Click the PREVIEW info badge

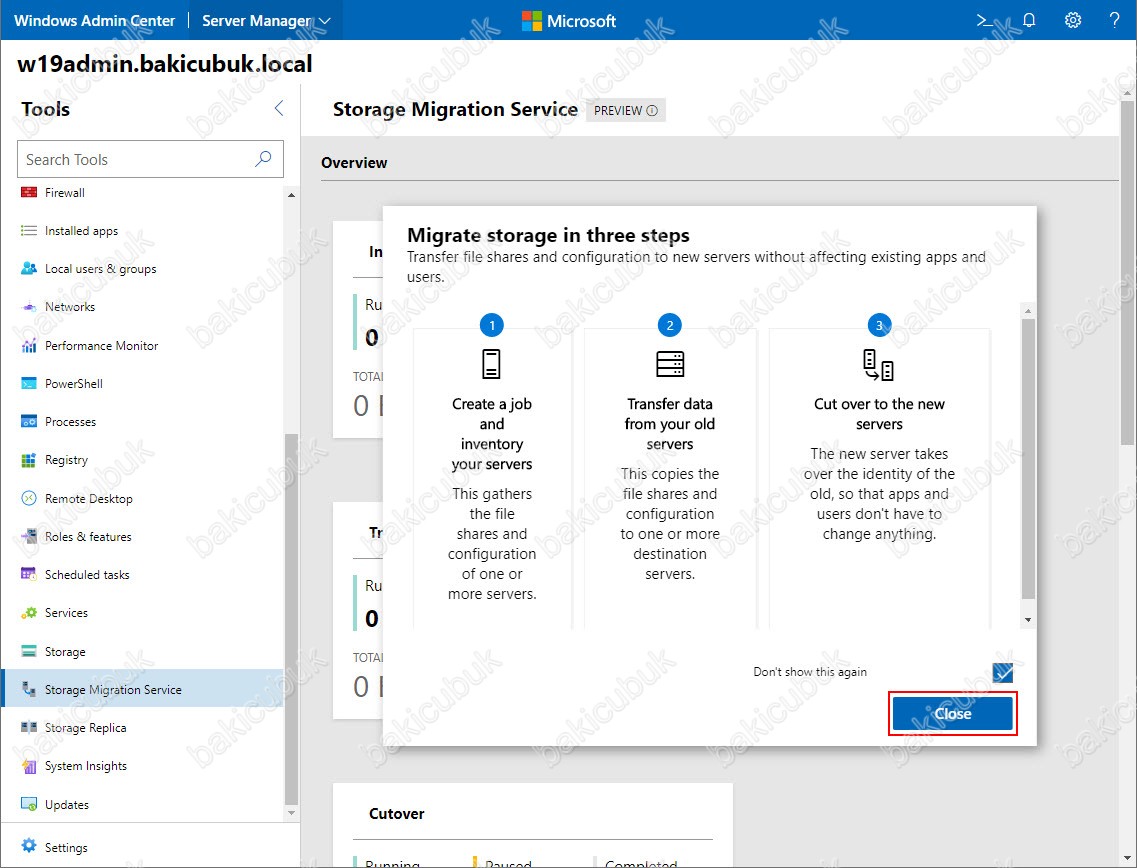pyautogui.click(x=625, y=110)
